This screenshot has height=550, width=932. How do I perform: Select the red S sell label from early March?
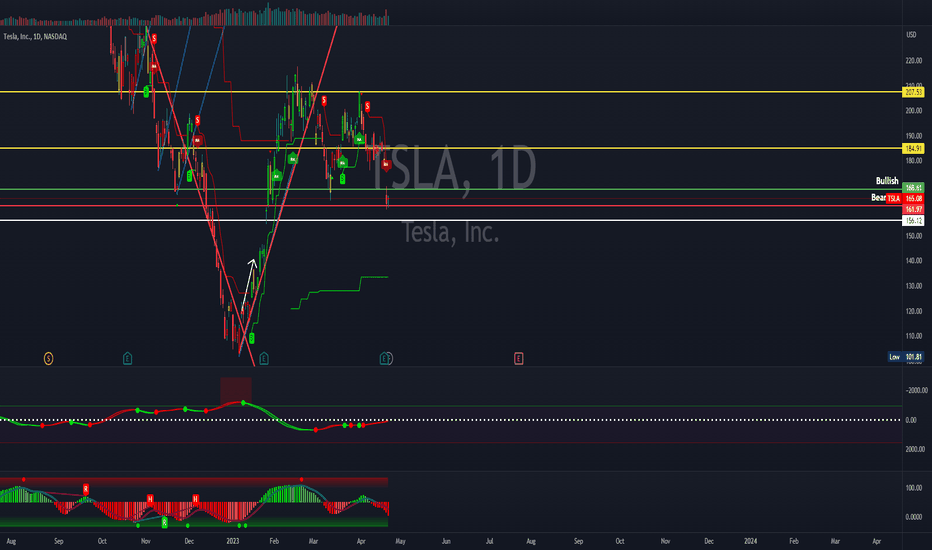(324, 101)
